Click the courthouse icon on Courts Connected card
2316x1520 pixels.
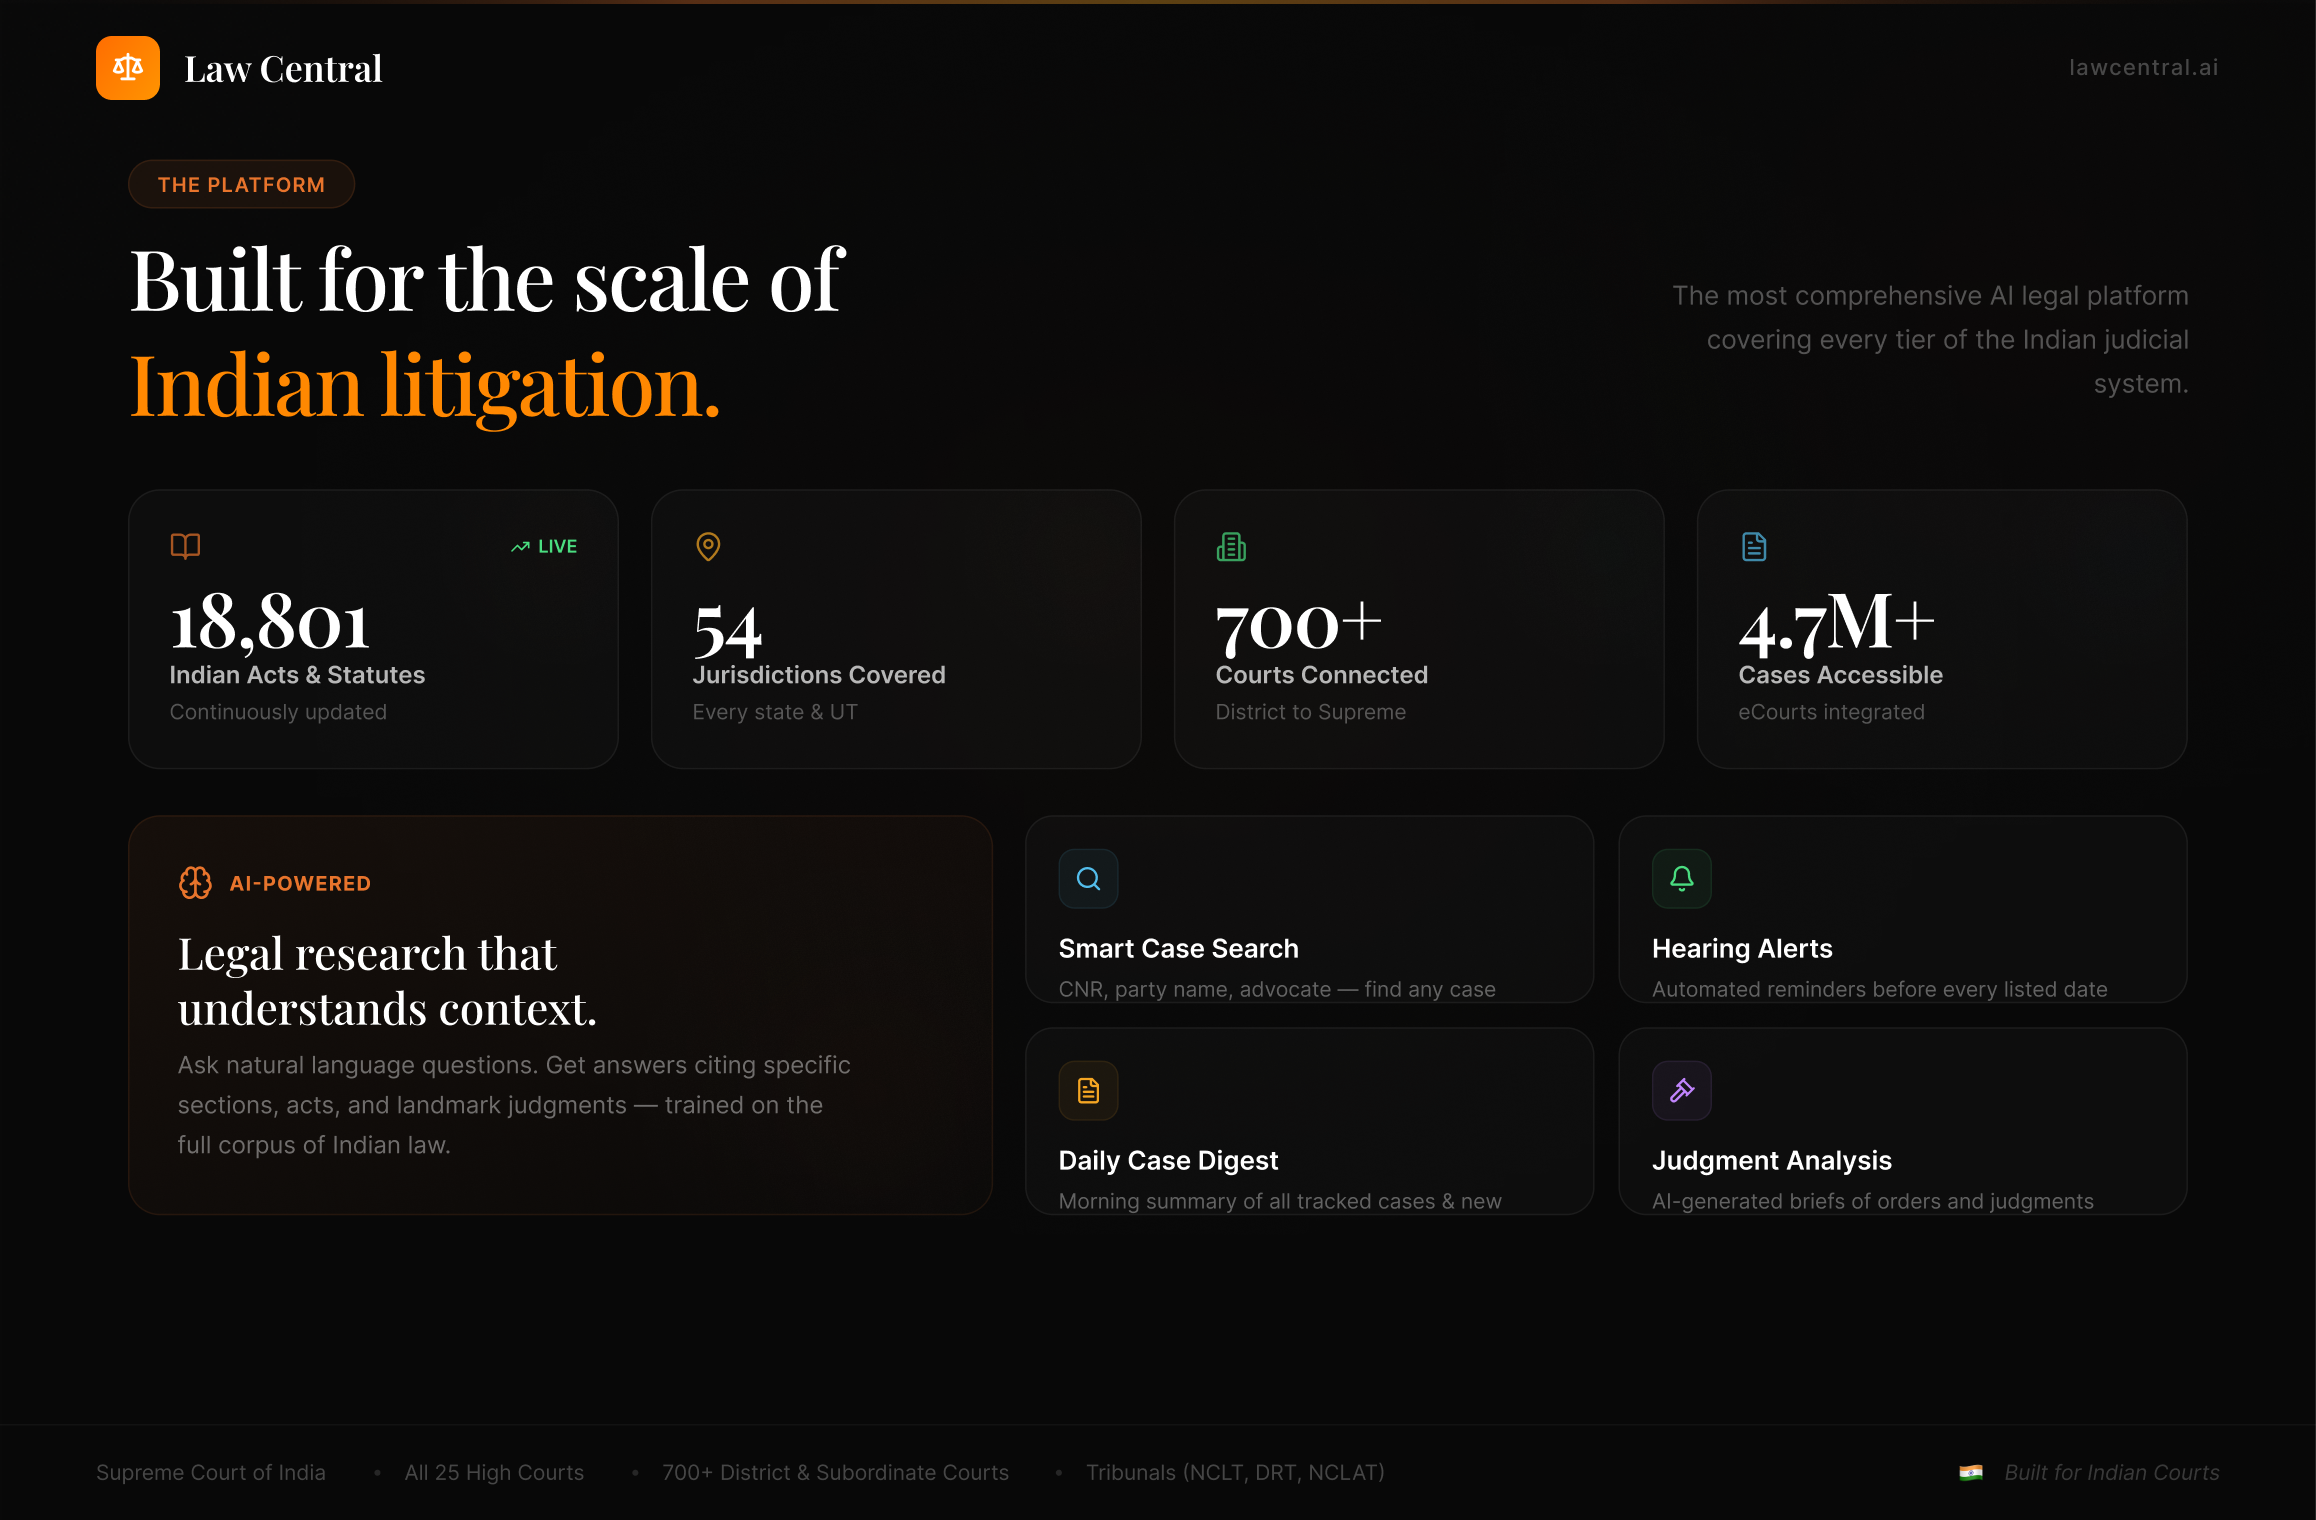[1231, 546]
